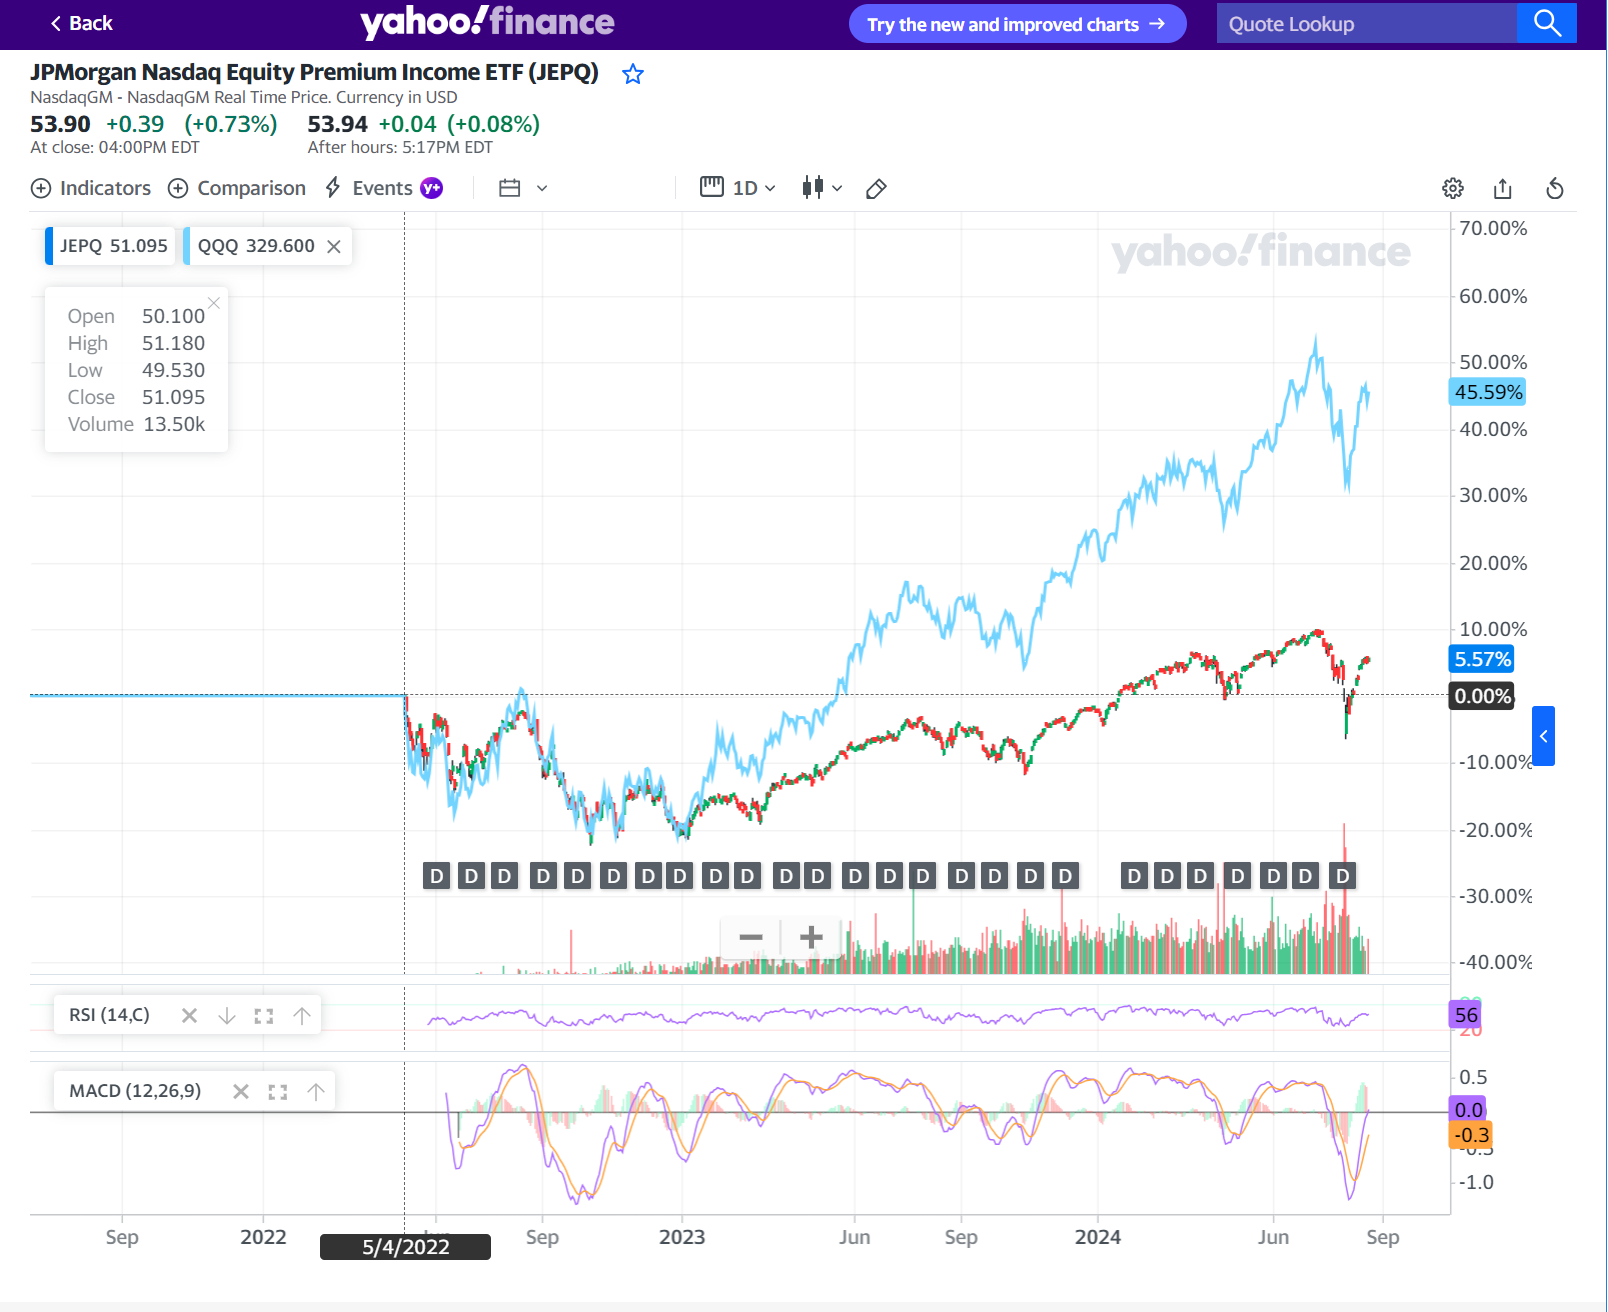The height and width of the screenshot is (1312, 1608).
Task: Open the candlestick chart type dropdown
Action: (822, 188)
